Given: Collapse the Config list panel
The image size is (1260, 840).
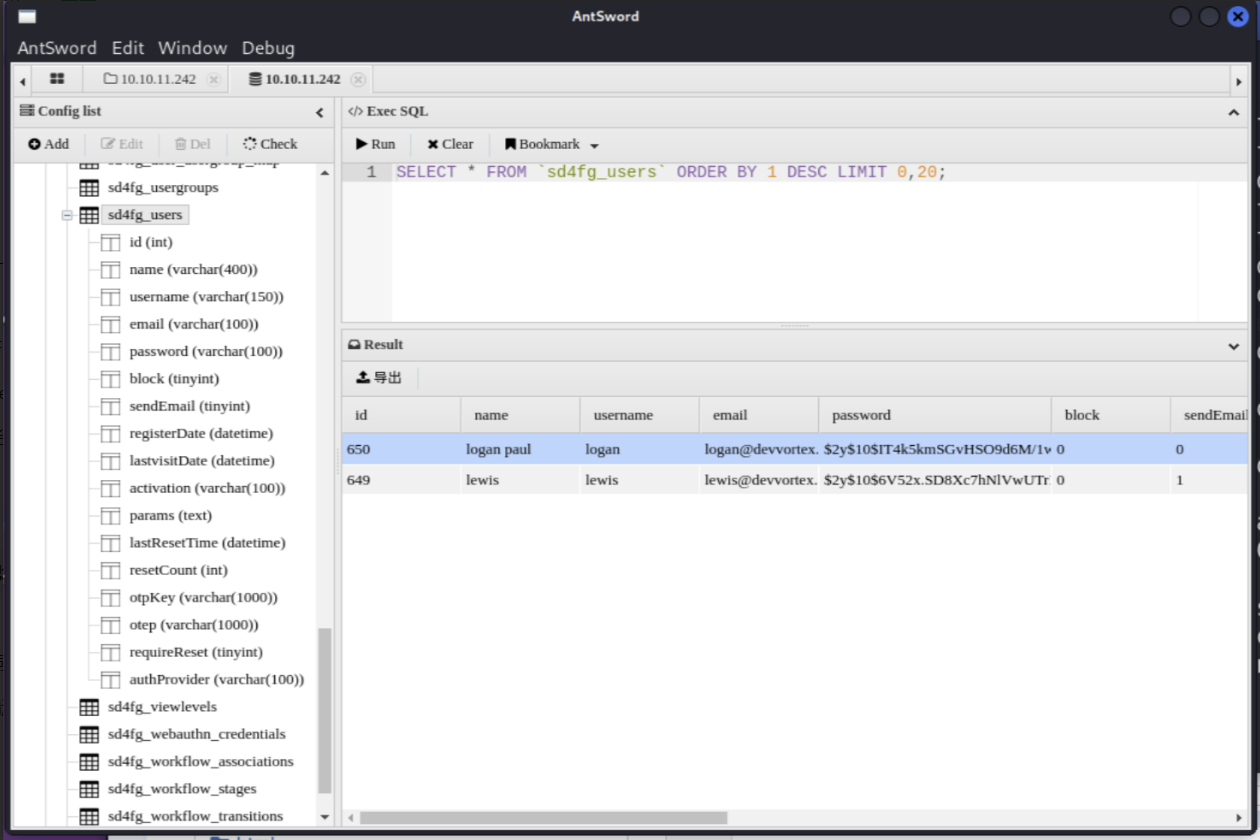Looking at the screenshot, I should (x=320, y=113).
